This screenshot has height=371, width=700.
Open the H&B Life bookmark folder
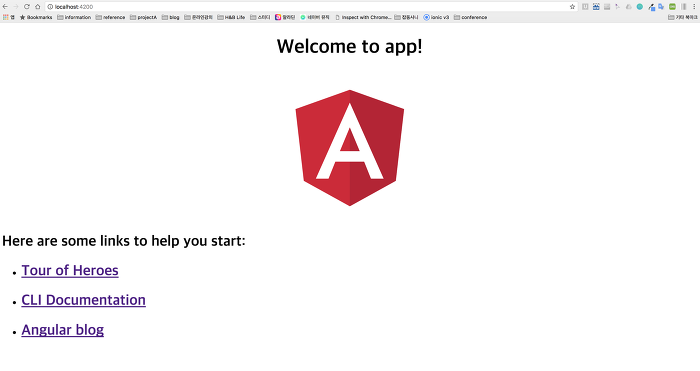[231, 17]
